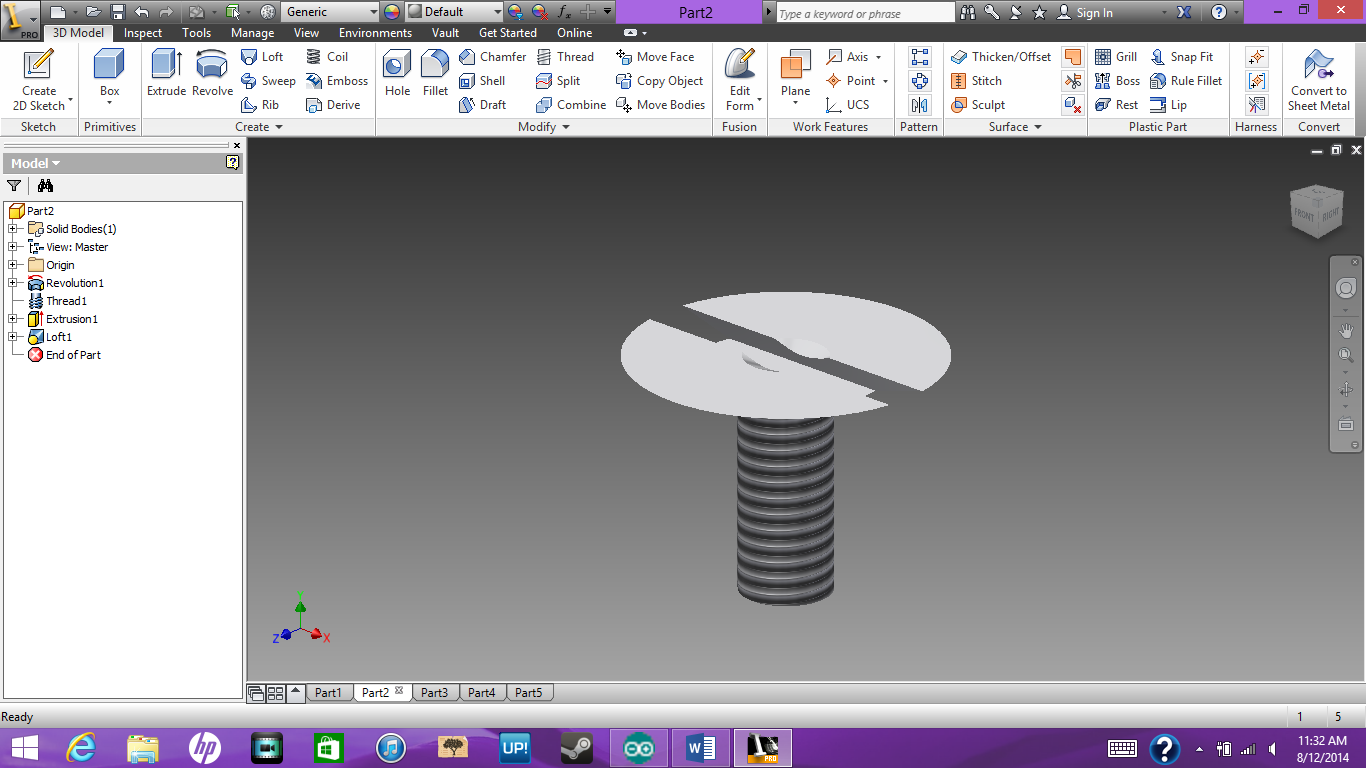Click the ViewCube in the viewport
Viewport: 1366px width, 768px height.
point(1316,212)
